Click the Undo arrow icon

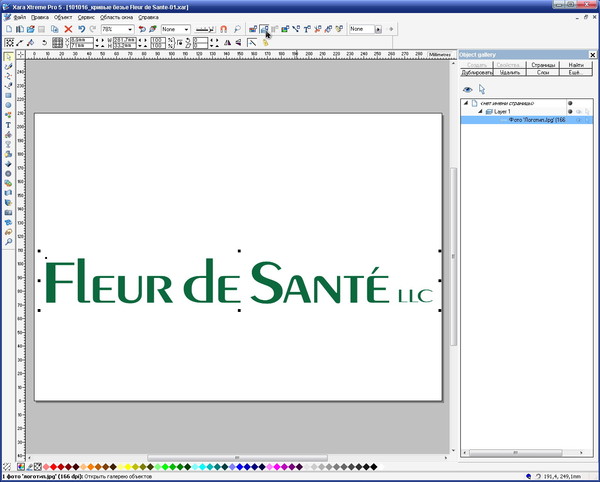coord(81,29)
